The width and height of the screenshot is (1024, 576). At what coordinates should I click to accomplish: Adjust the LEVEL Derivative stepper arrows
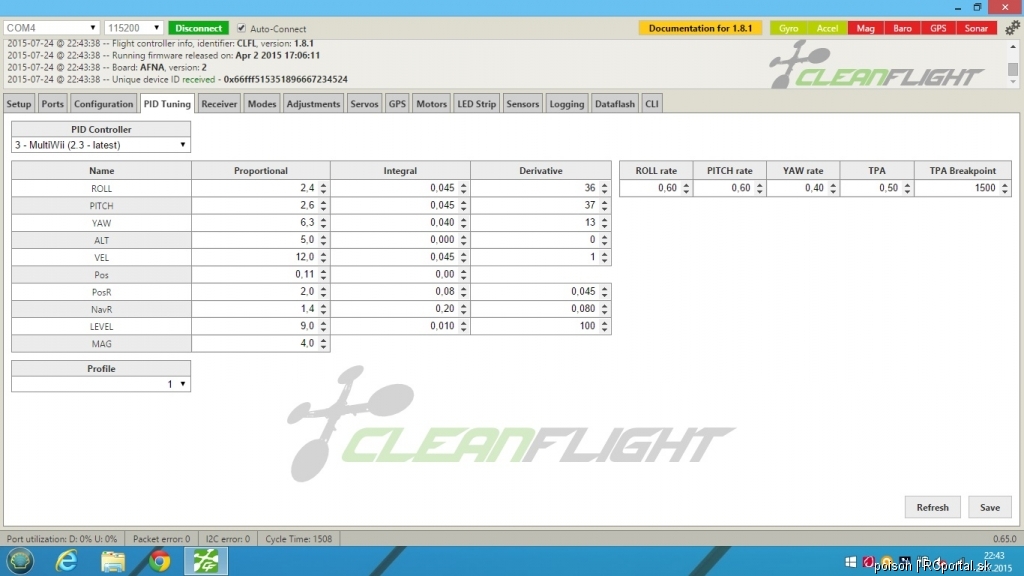(604, 326)
